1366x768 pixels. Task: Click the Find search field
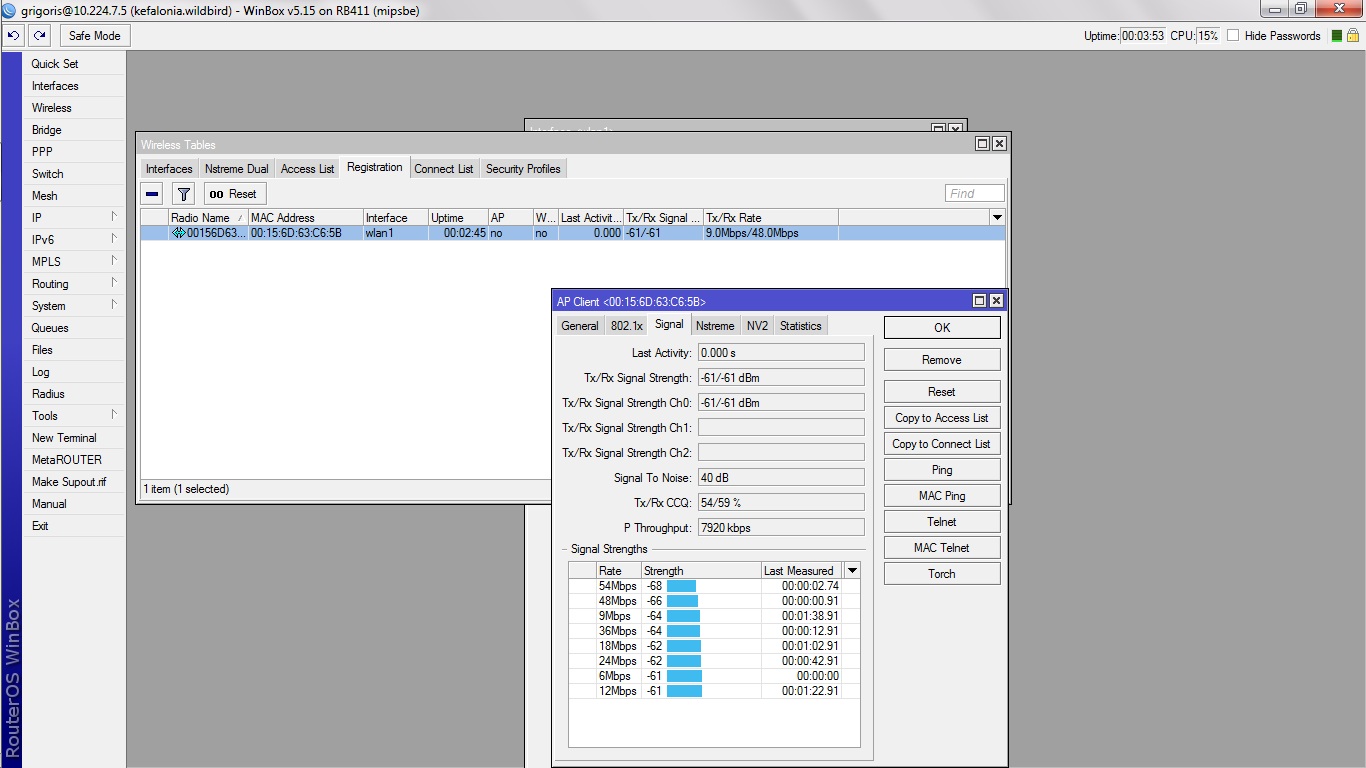(x=974, y=194)
